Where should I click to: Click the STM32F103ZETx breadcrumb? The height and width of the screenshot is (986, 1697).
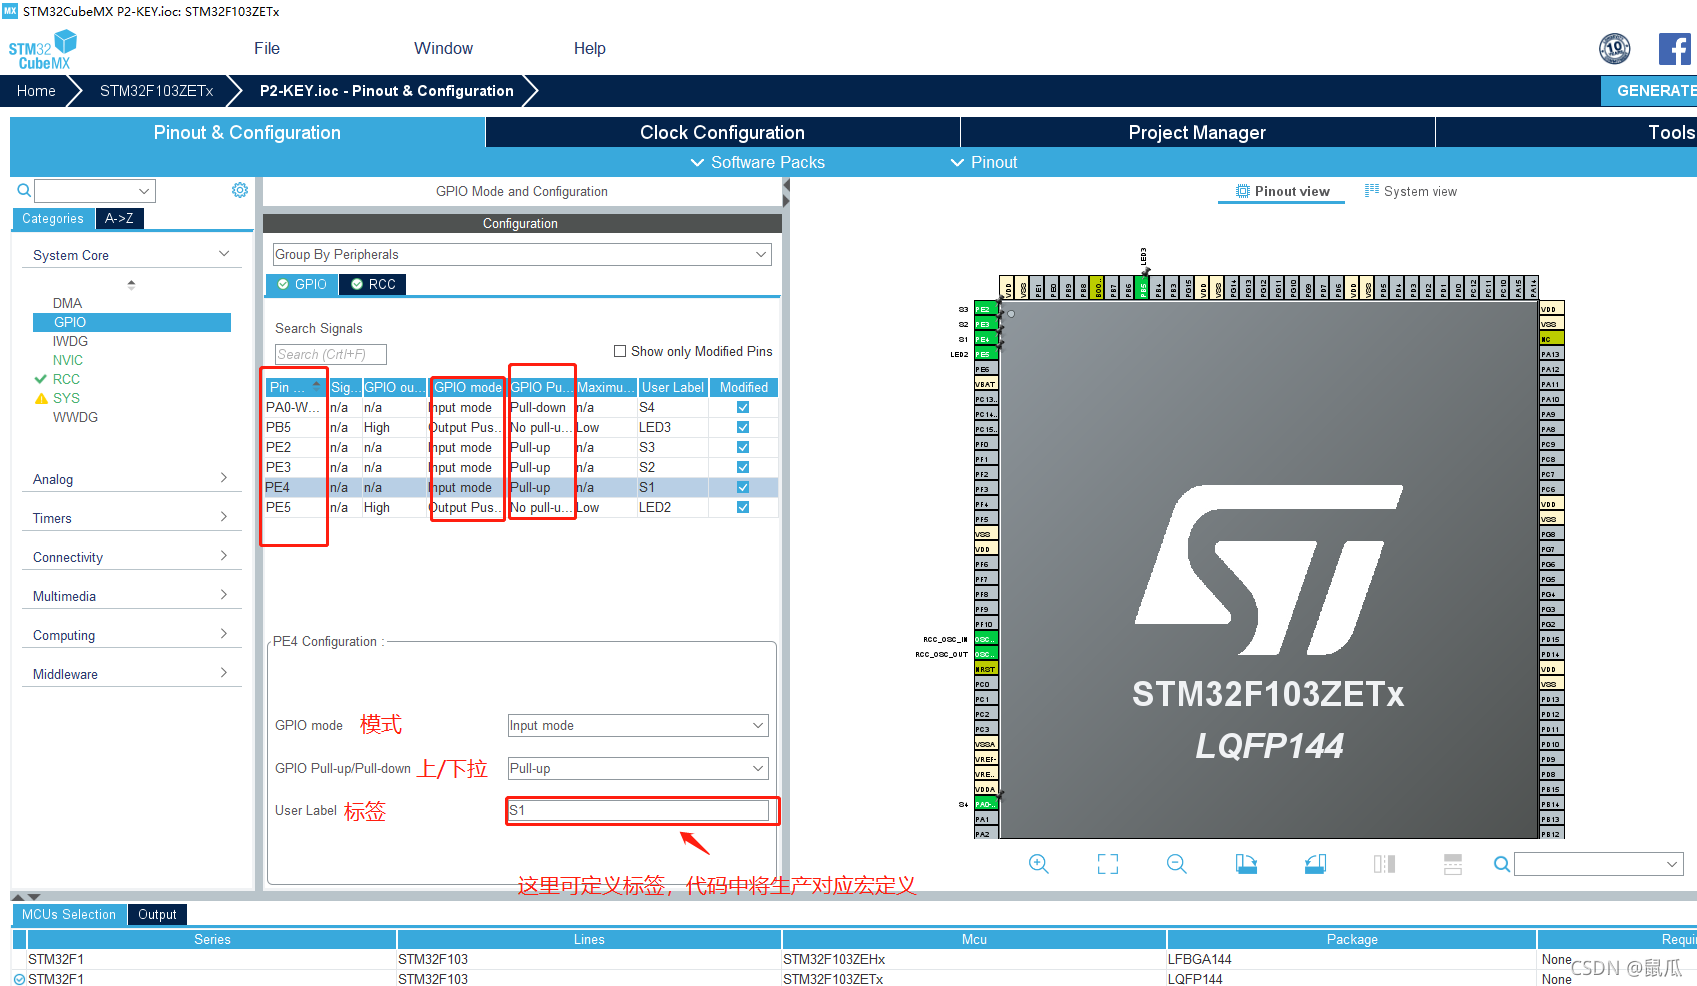[x=157, y=90]
